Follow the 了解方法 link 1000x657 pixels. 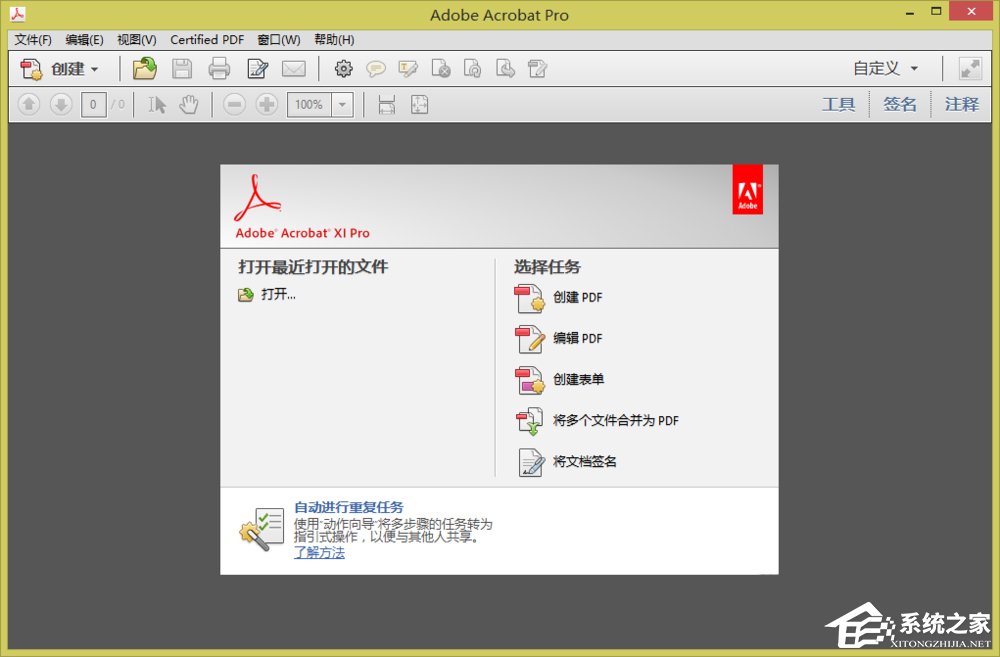[319, 551]
